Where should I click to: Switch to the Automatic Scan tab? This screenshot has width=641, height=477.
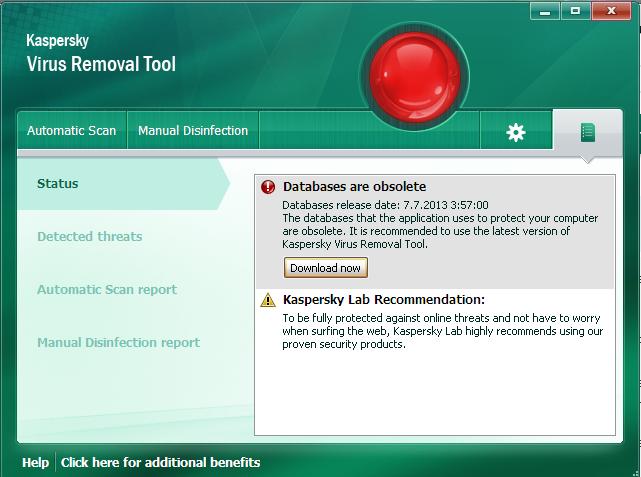[72, 130]
